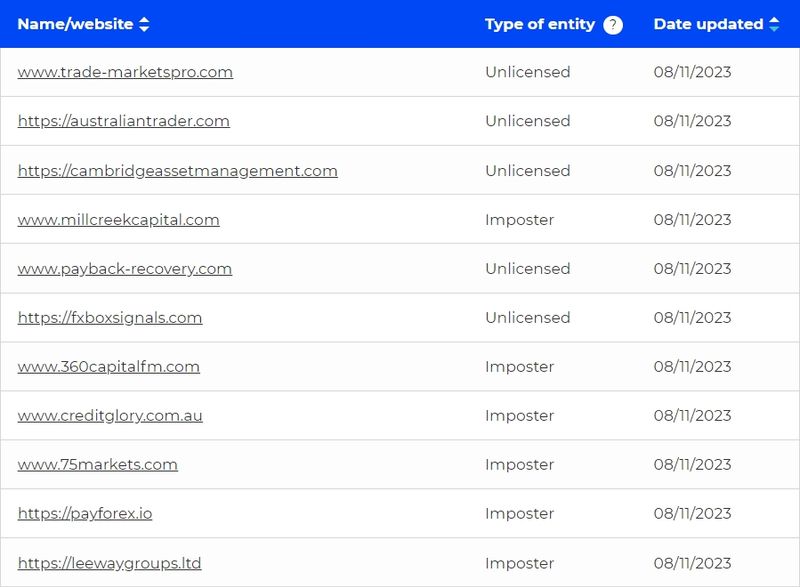Sort by Date updated using the sort arrows

[x=774, y=24]
